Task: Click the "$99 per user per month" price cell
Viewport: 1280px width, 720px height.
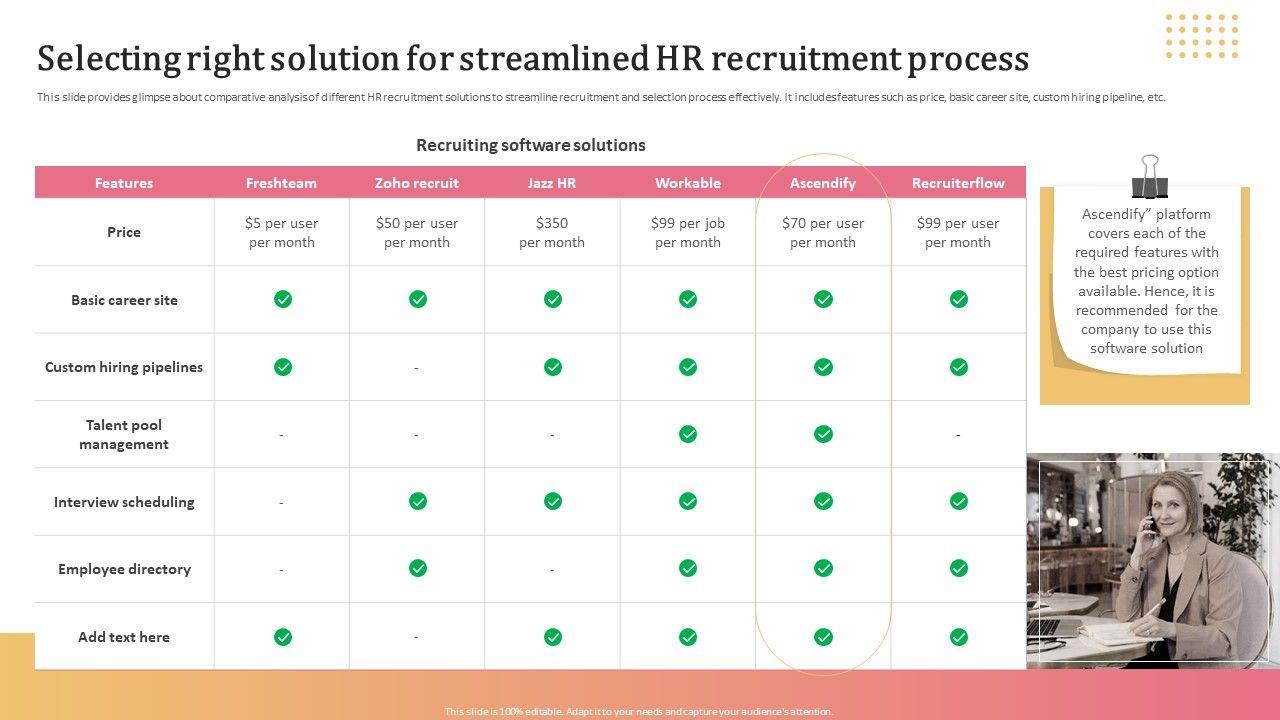Action: click(x=958, y=233)
